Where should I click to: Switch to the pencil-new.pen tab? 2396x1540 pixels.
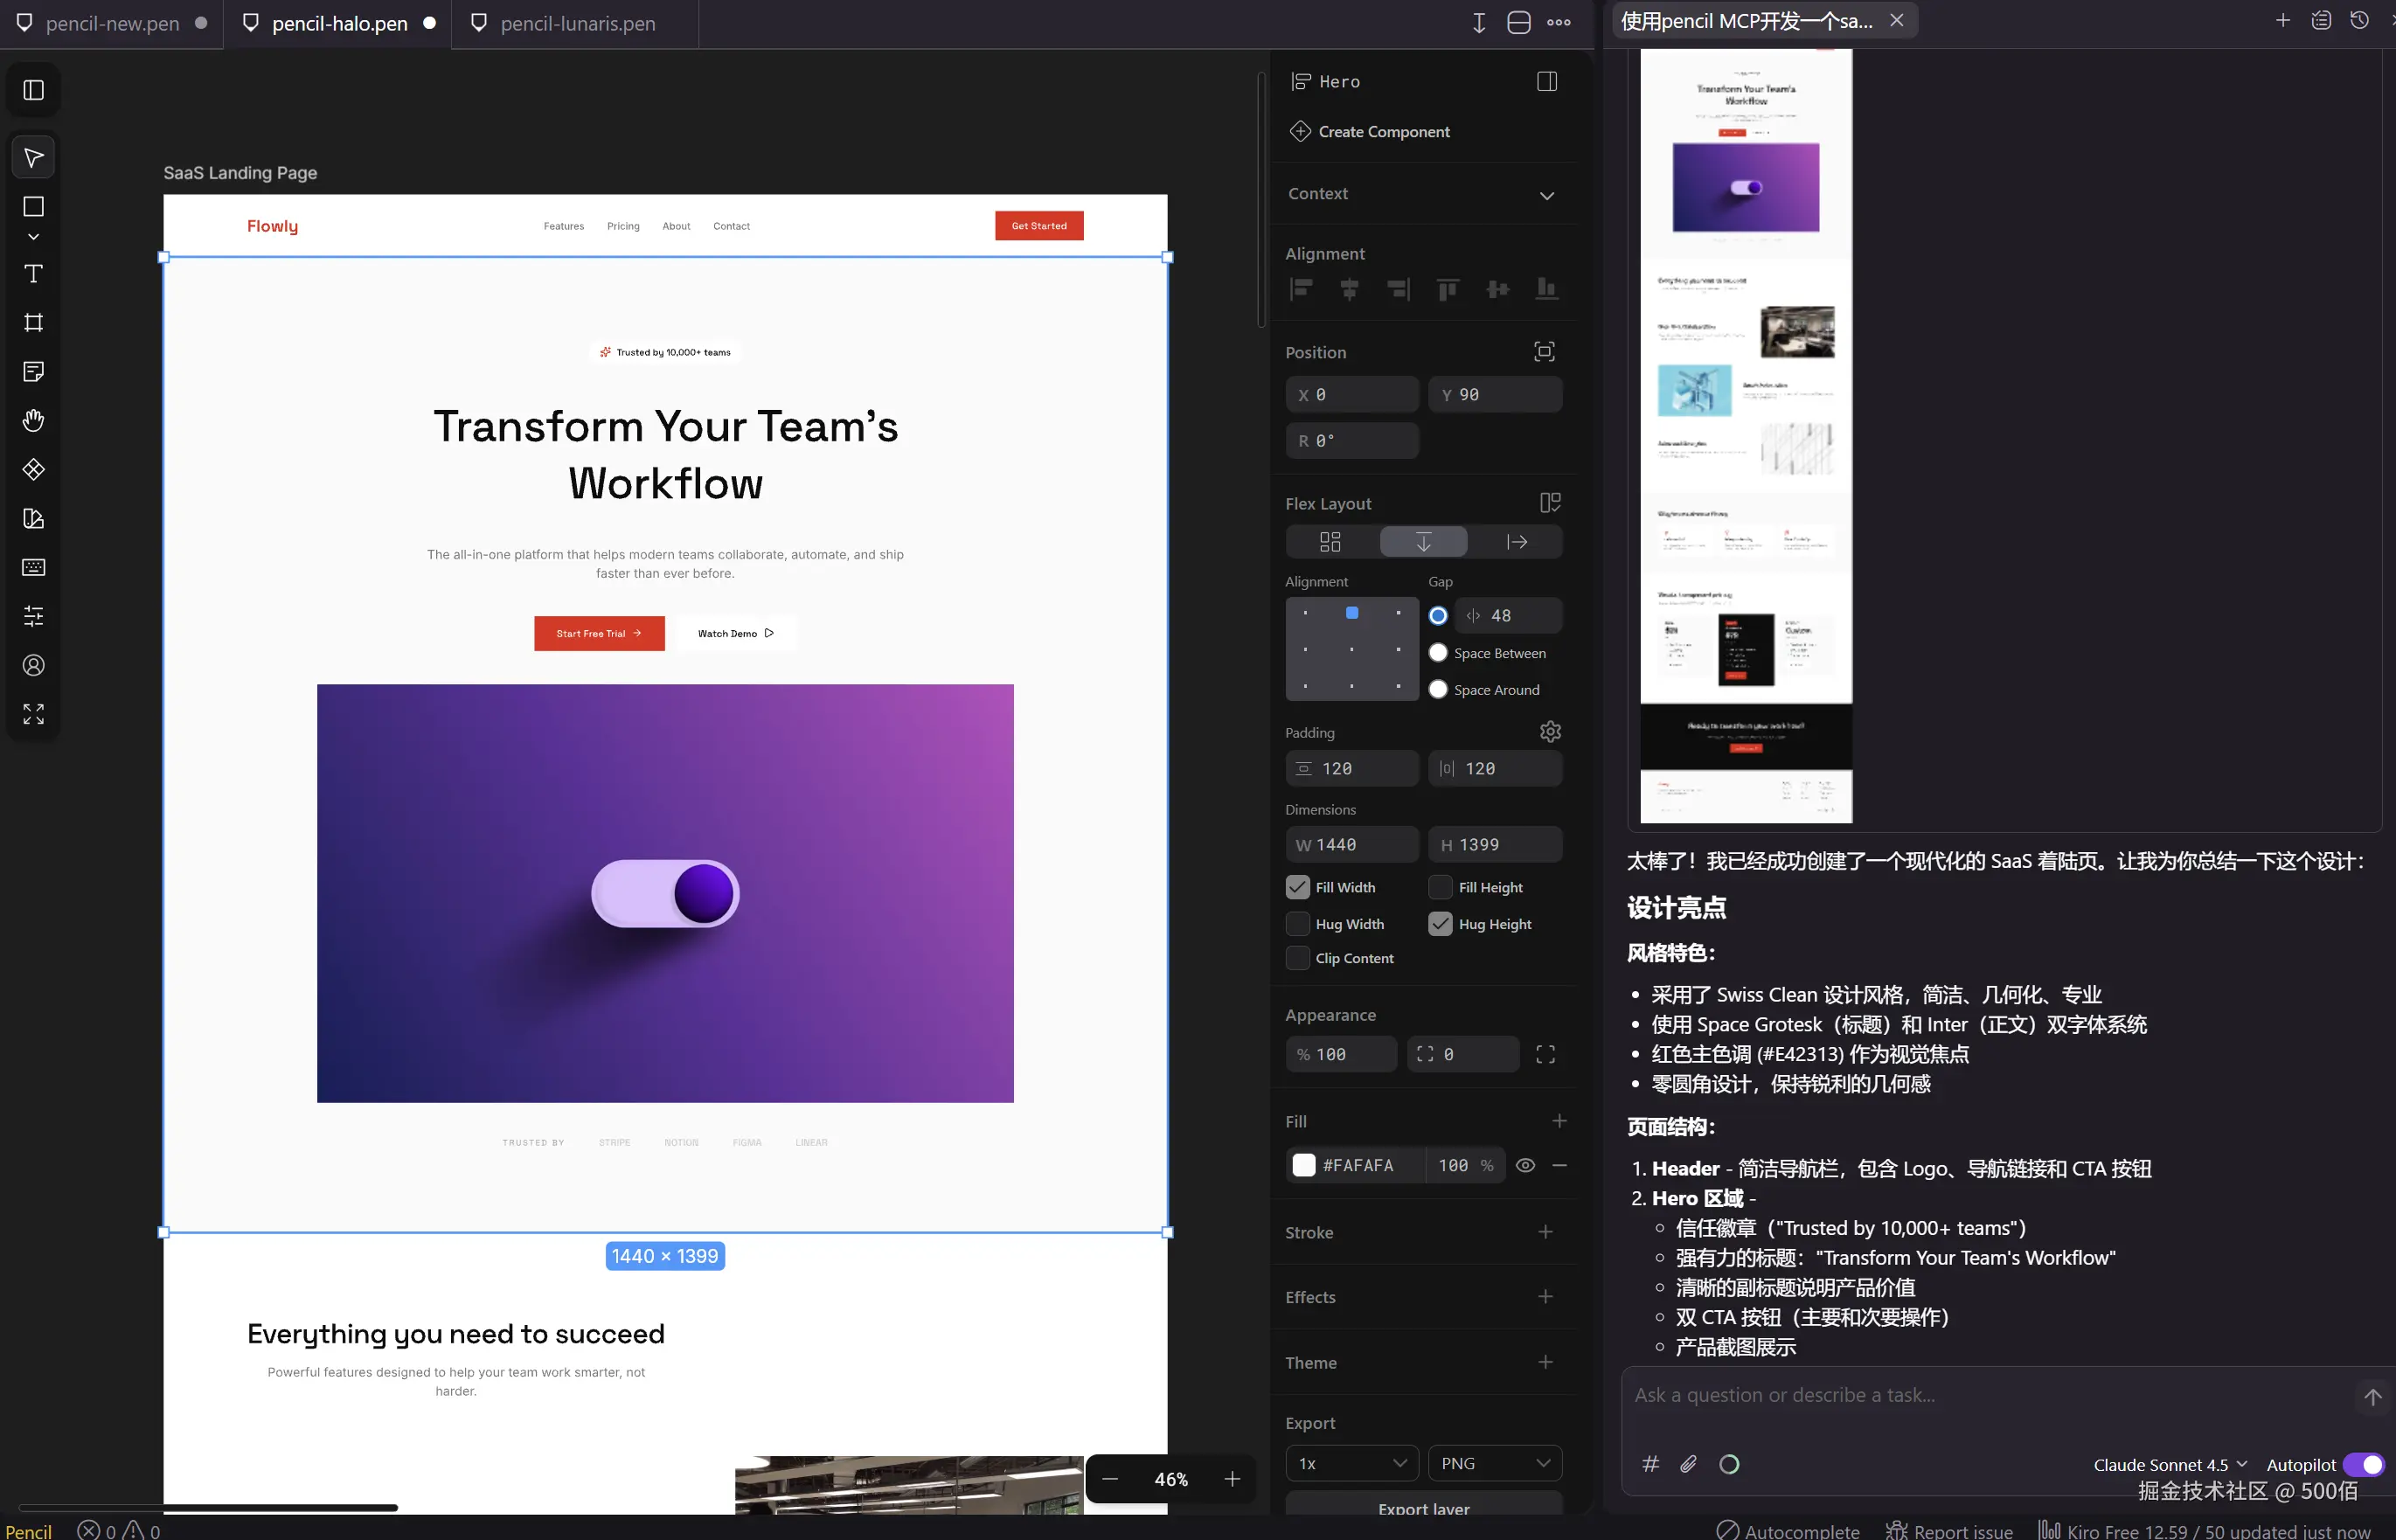coord(112,23)
